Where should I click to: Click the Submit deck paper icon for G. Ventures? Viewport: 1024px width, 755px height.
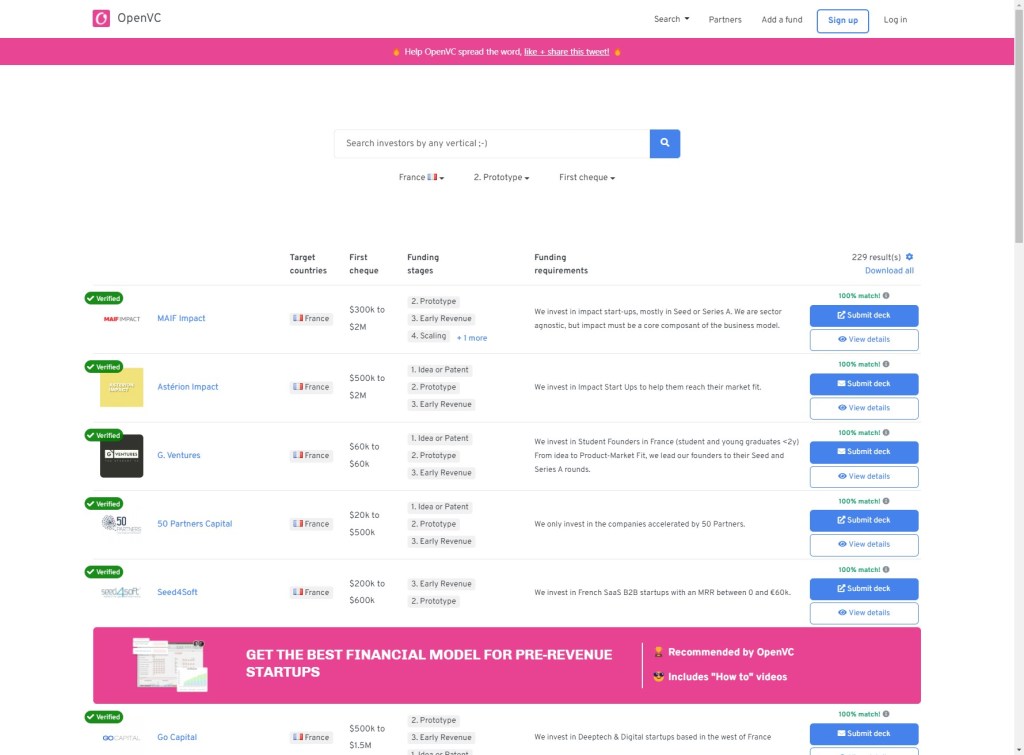tap(842, 452)
